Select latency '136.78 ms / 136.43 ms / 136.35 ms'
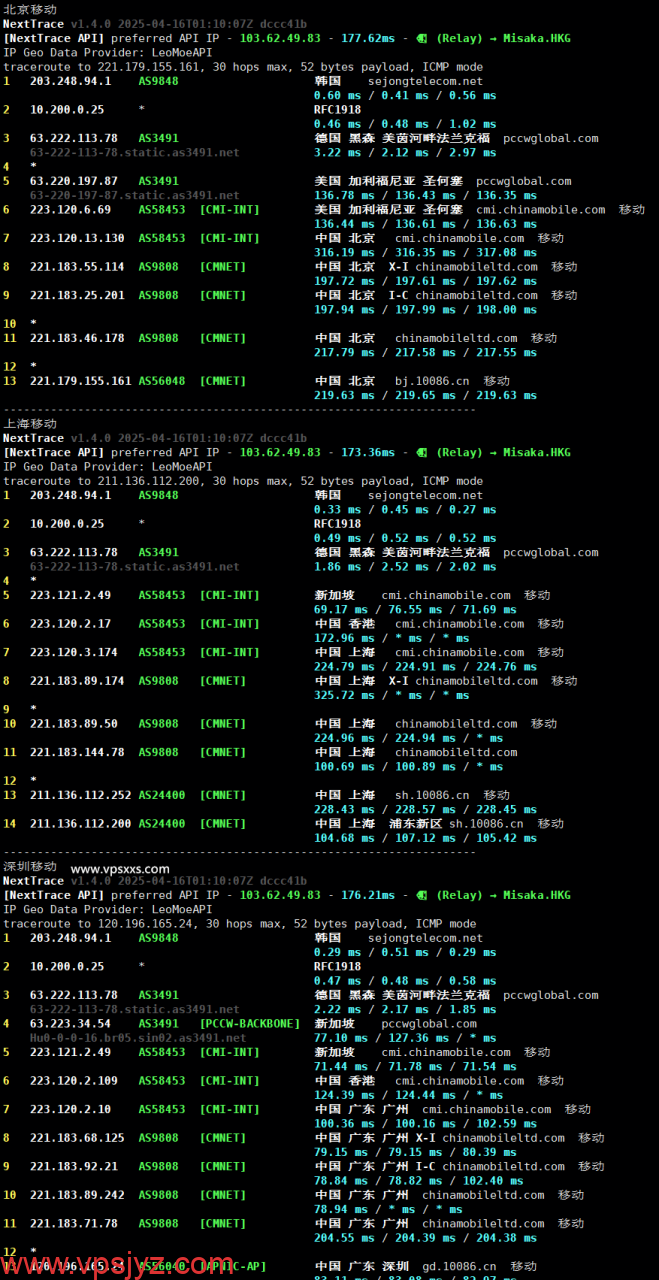Image resolution: width=659 pixels, height=1280 pixels. (425, 195)
